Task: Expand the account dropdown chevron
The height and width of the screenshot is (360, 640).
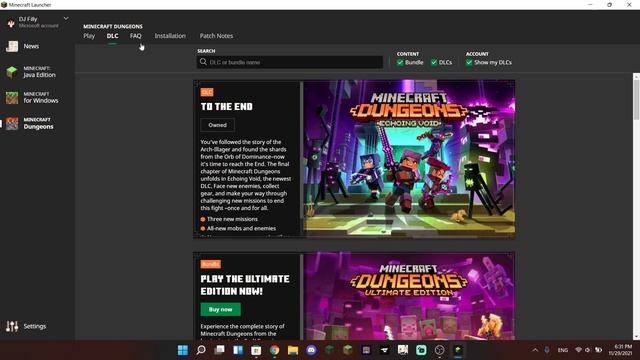Action: point(66,19)
